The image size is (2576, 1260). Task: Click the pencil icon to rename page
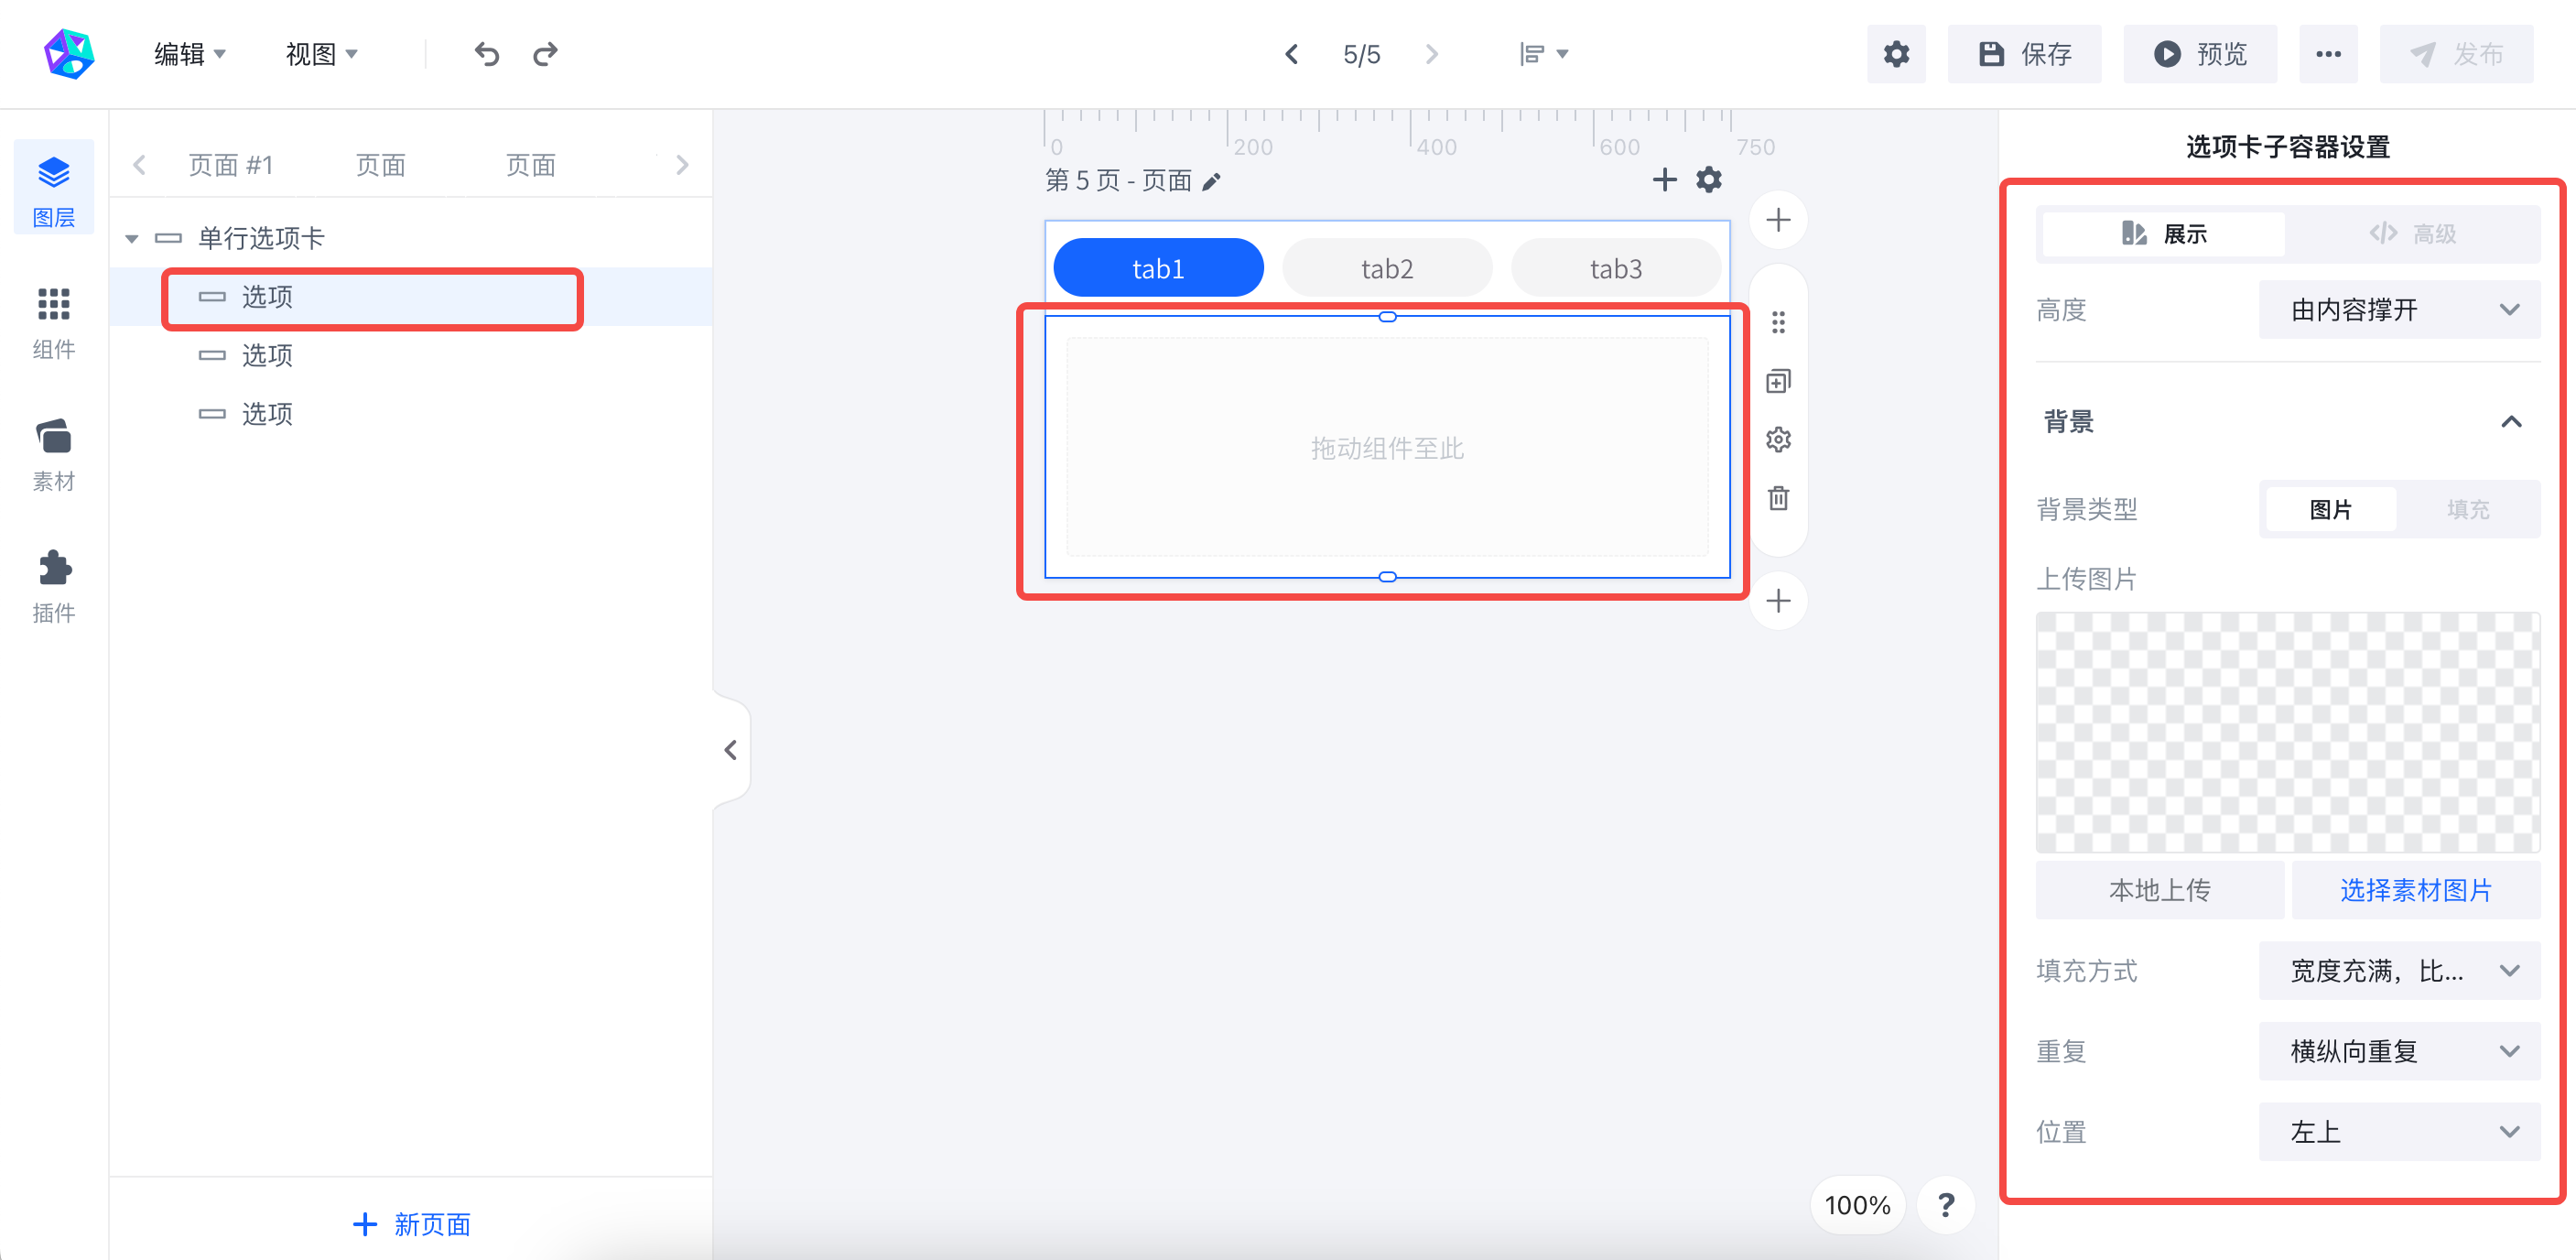1211,181
